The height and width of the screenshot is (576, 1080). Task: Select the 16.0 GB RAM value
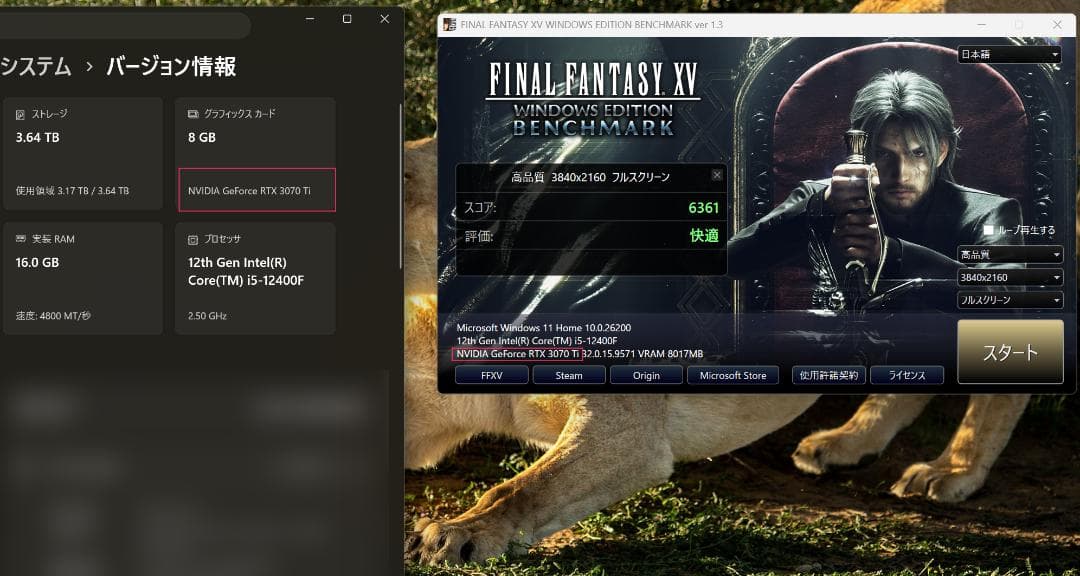pos(37,263)
